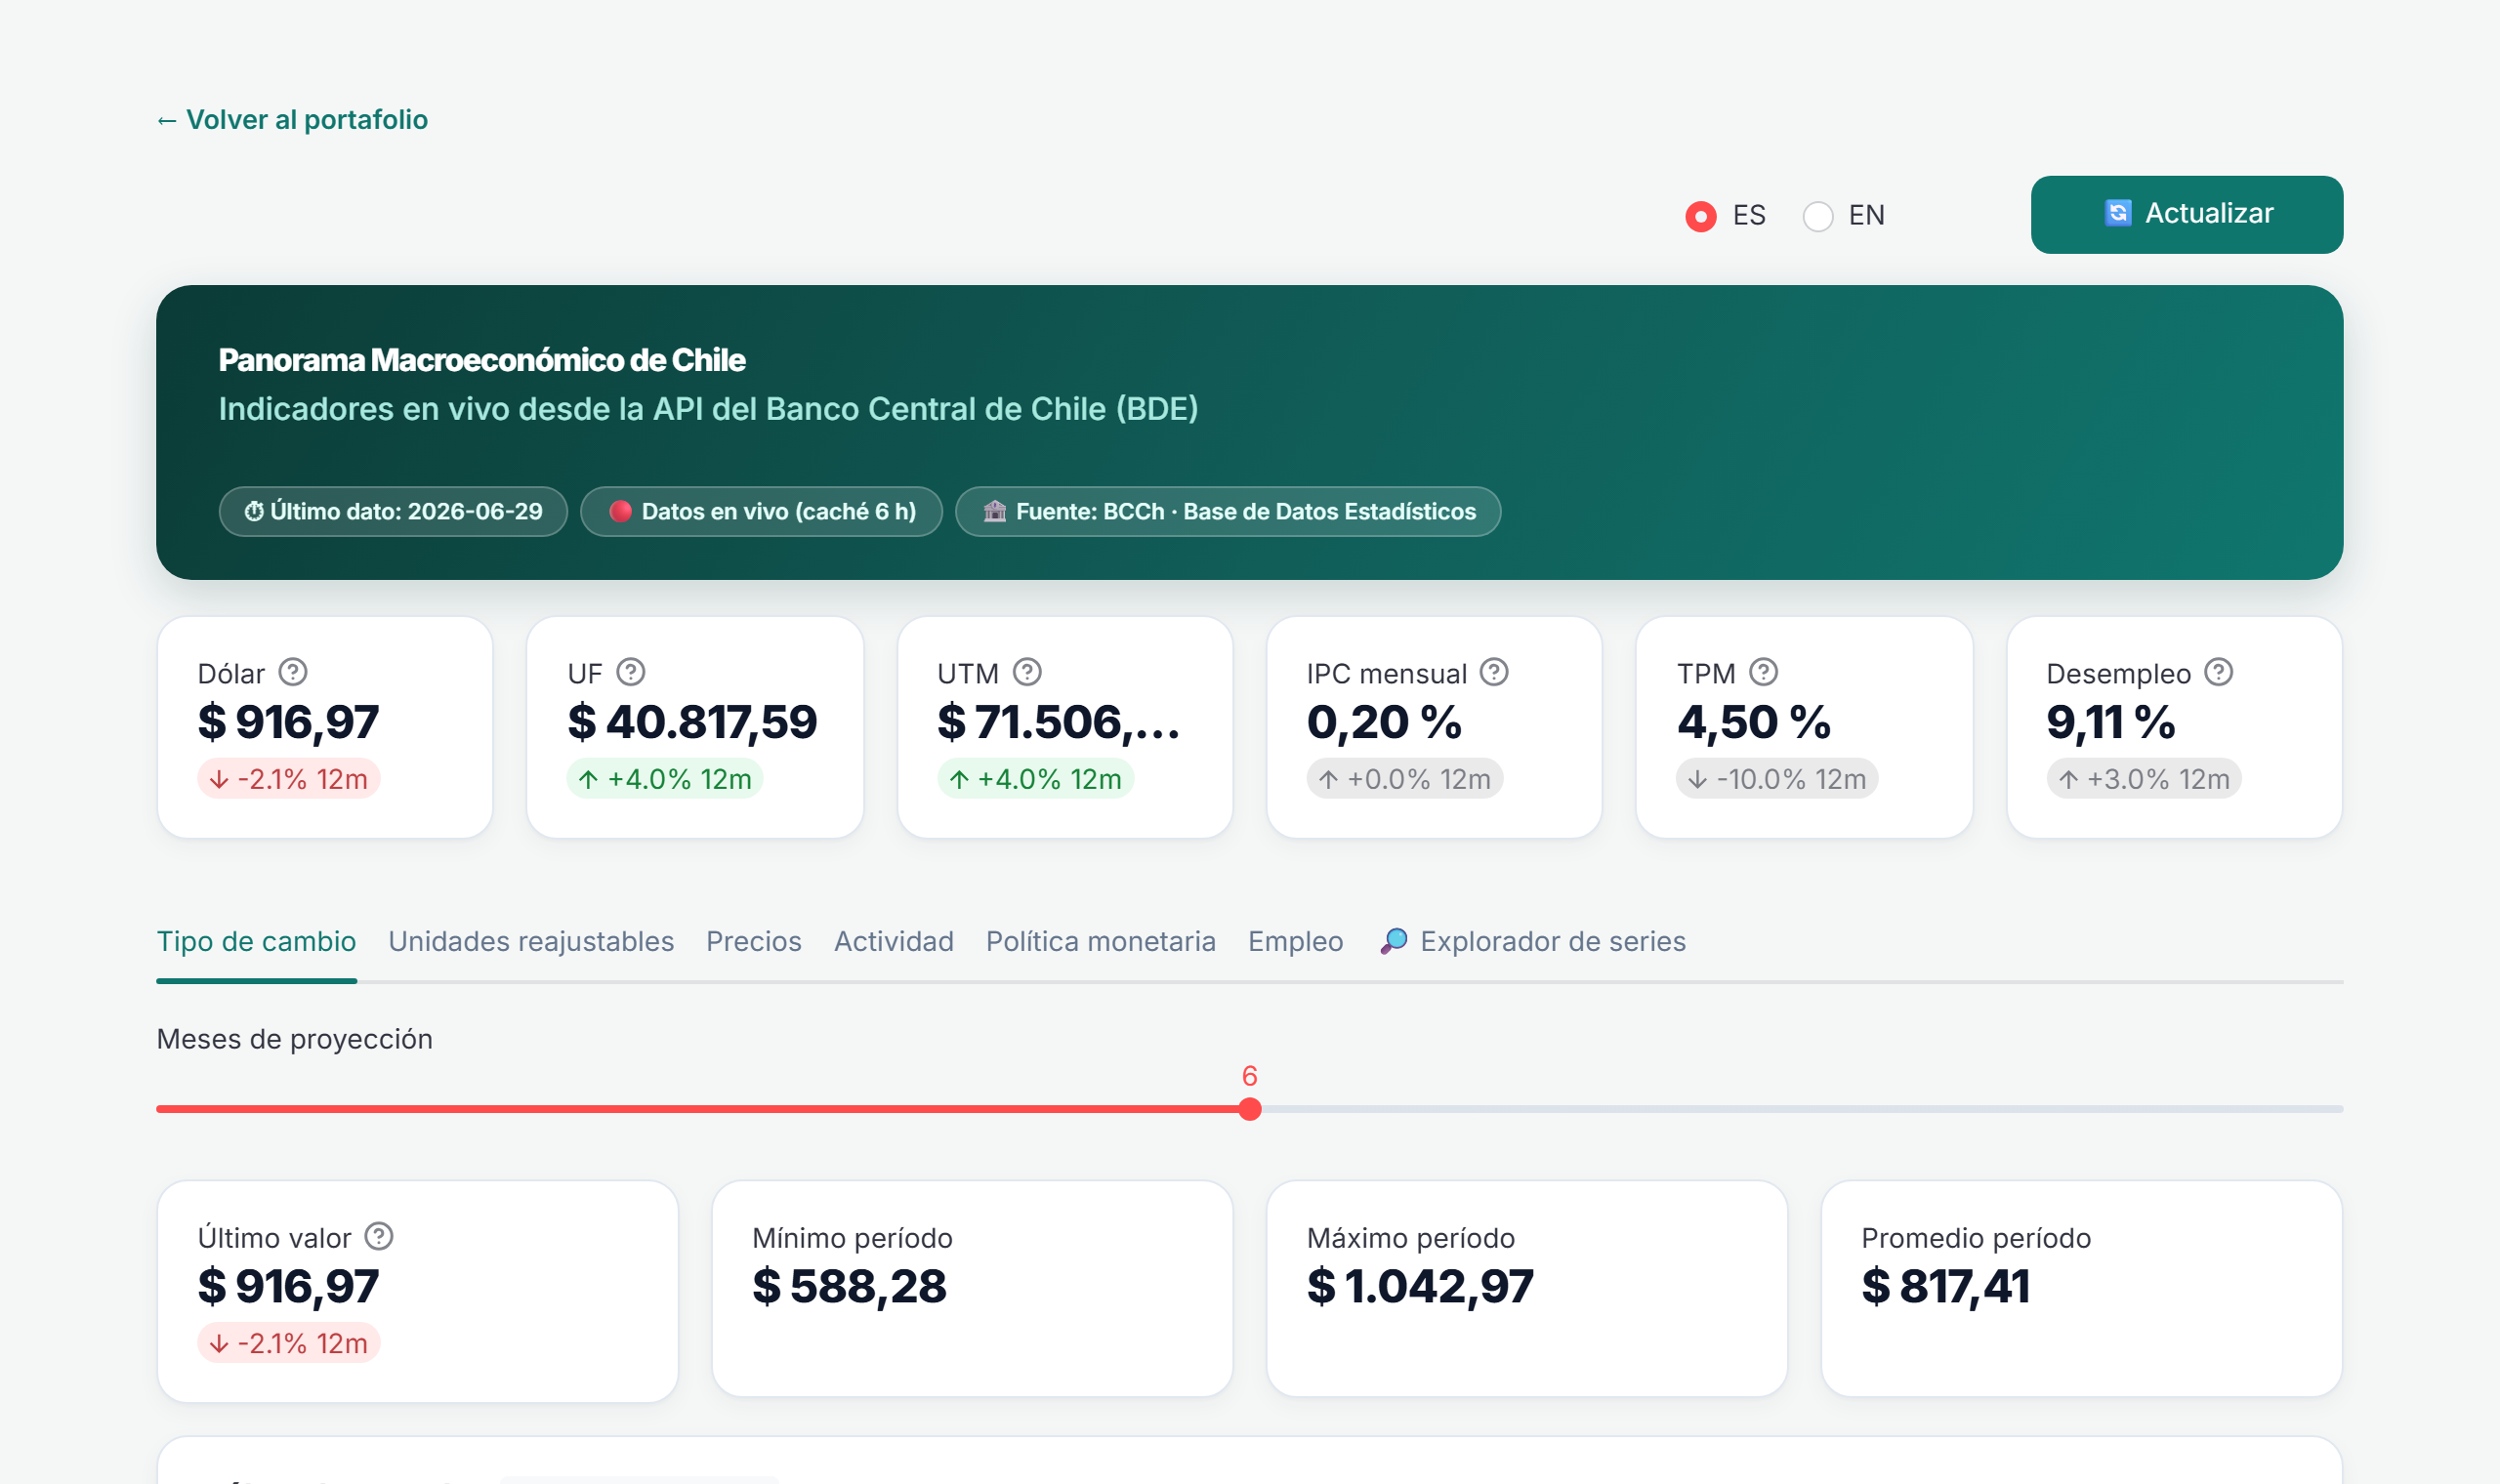Go to the Política monetaria tab
The width and height of the screenshot is (2500, 1484).
tap(1101, 941)
